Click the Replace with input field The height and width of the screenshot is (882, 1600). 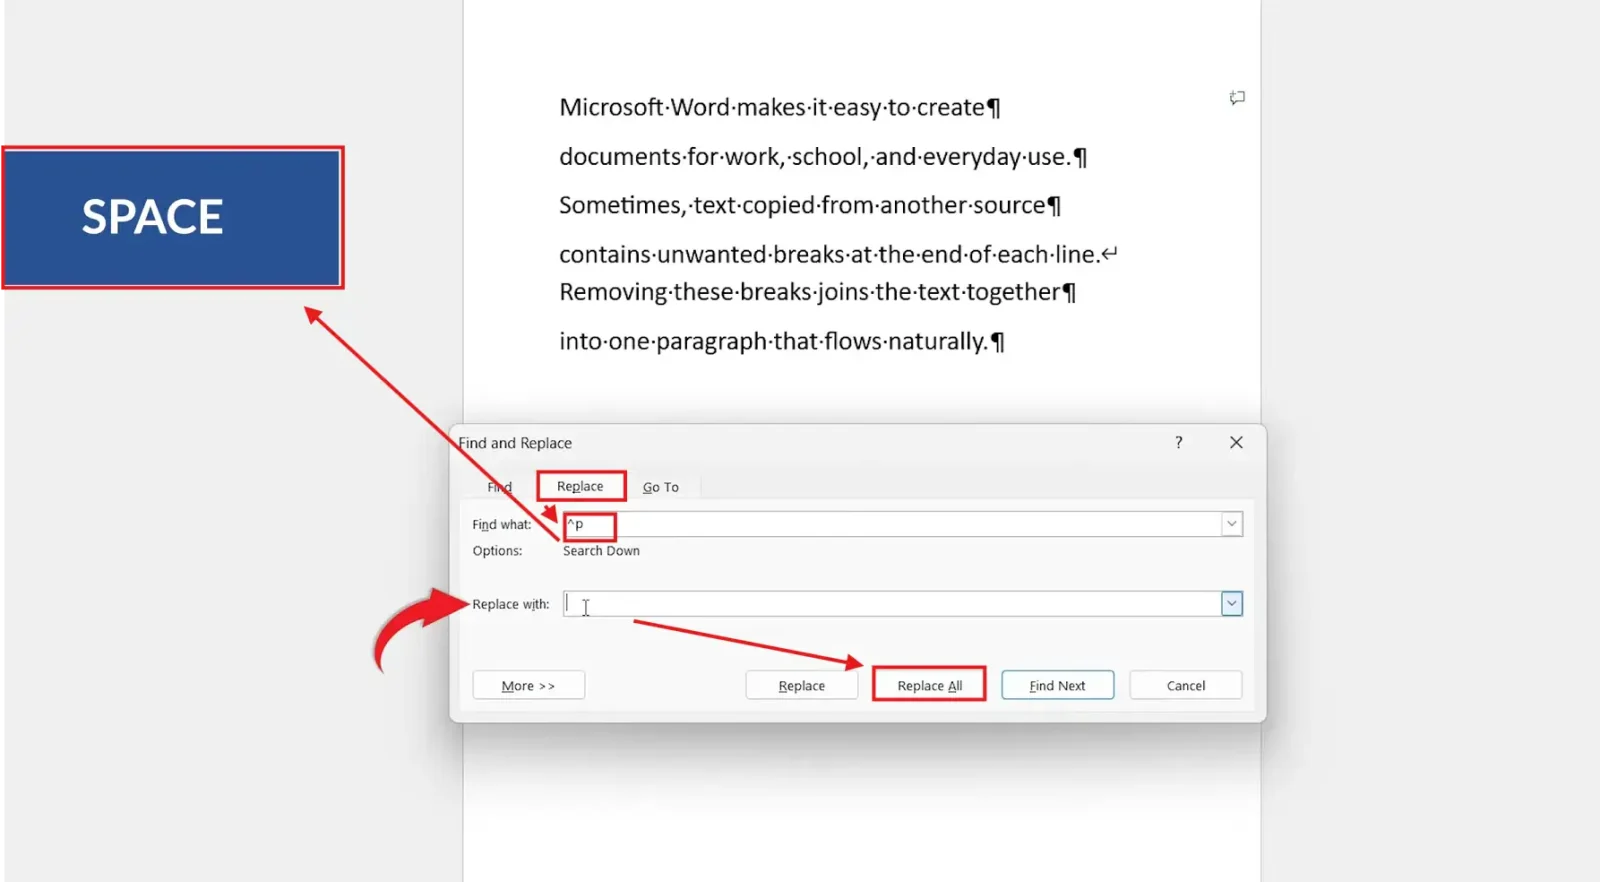(x=891, y=604)
